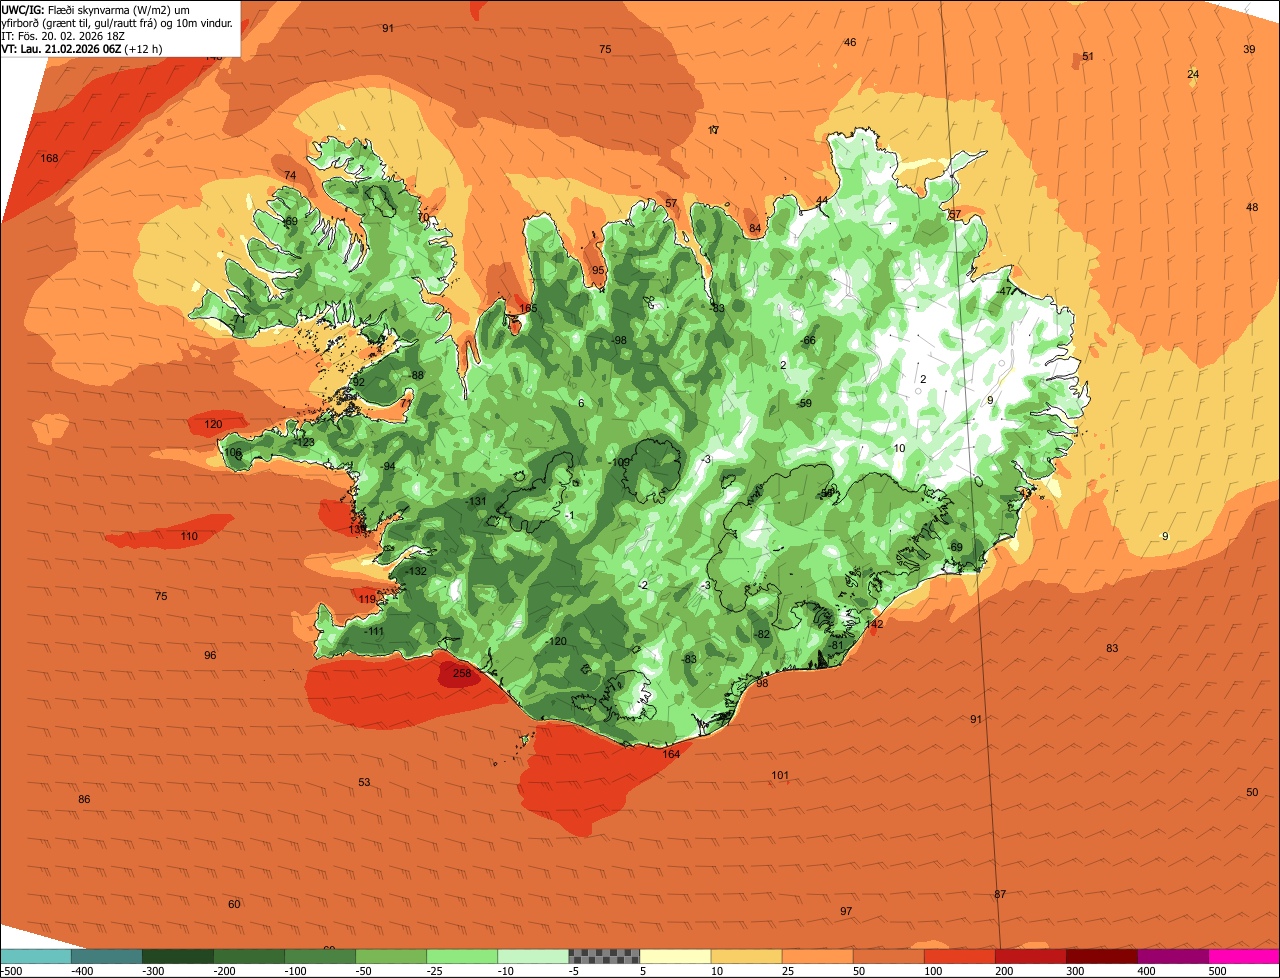Viewport: 1280px width, 978px height.
Task: Click the value 84 on the north coast
Action: pos(755,228)
